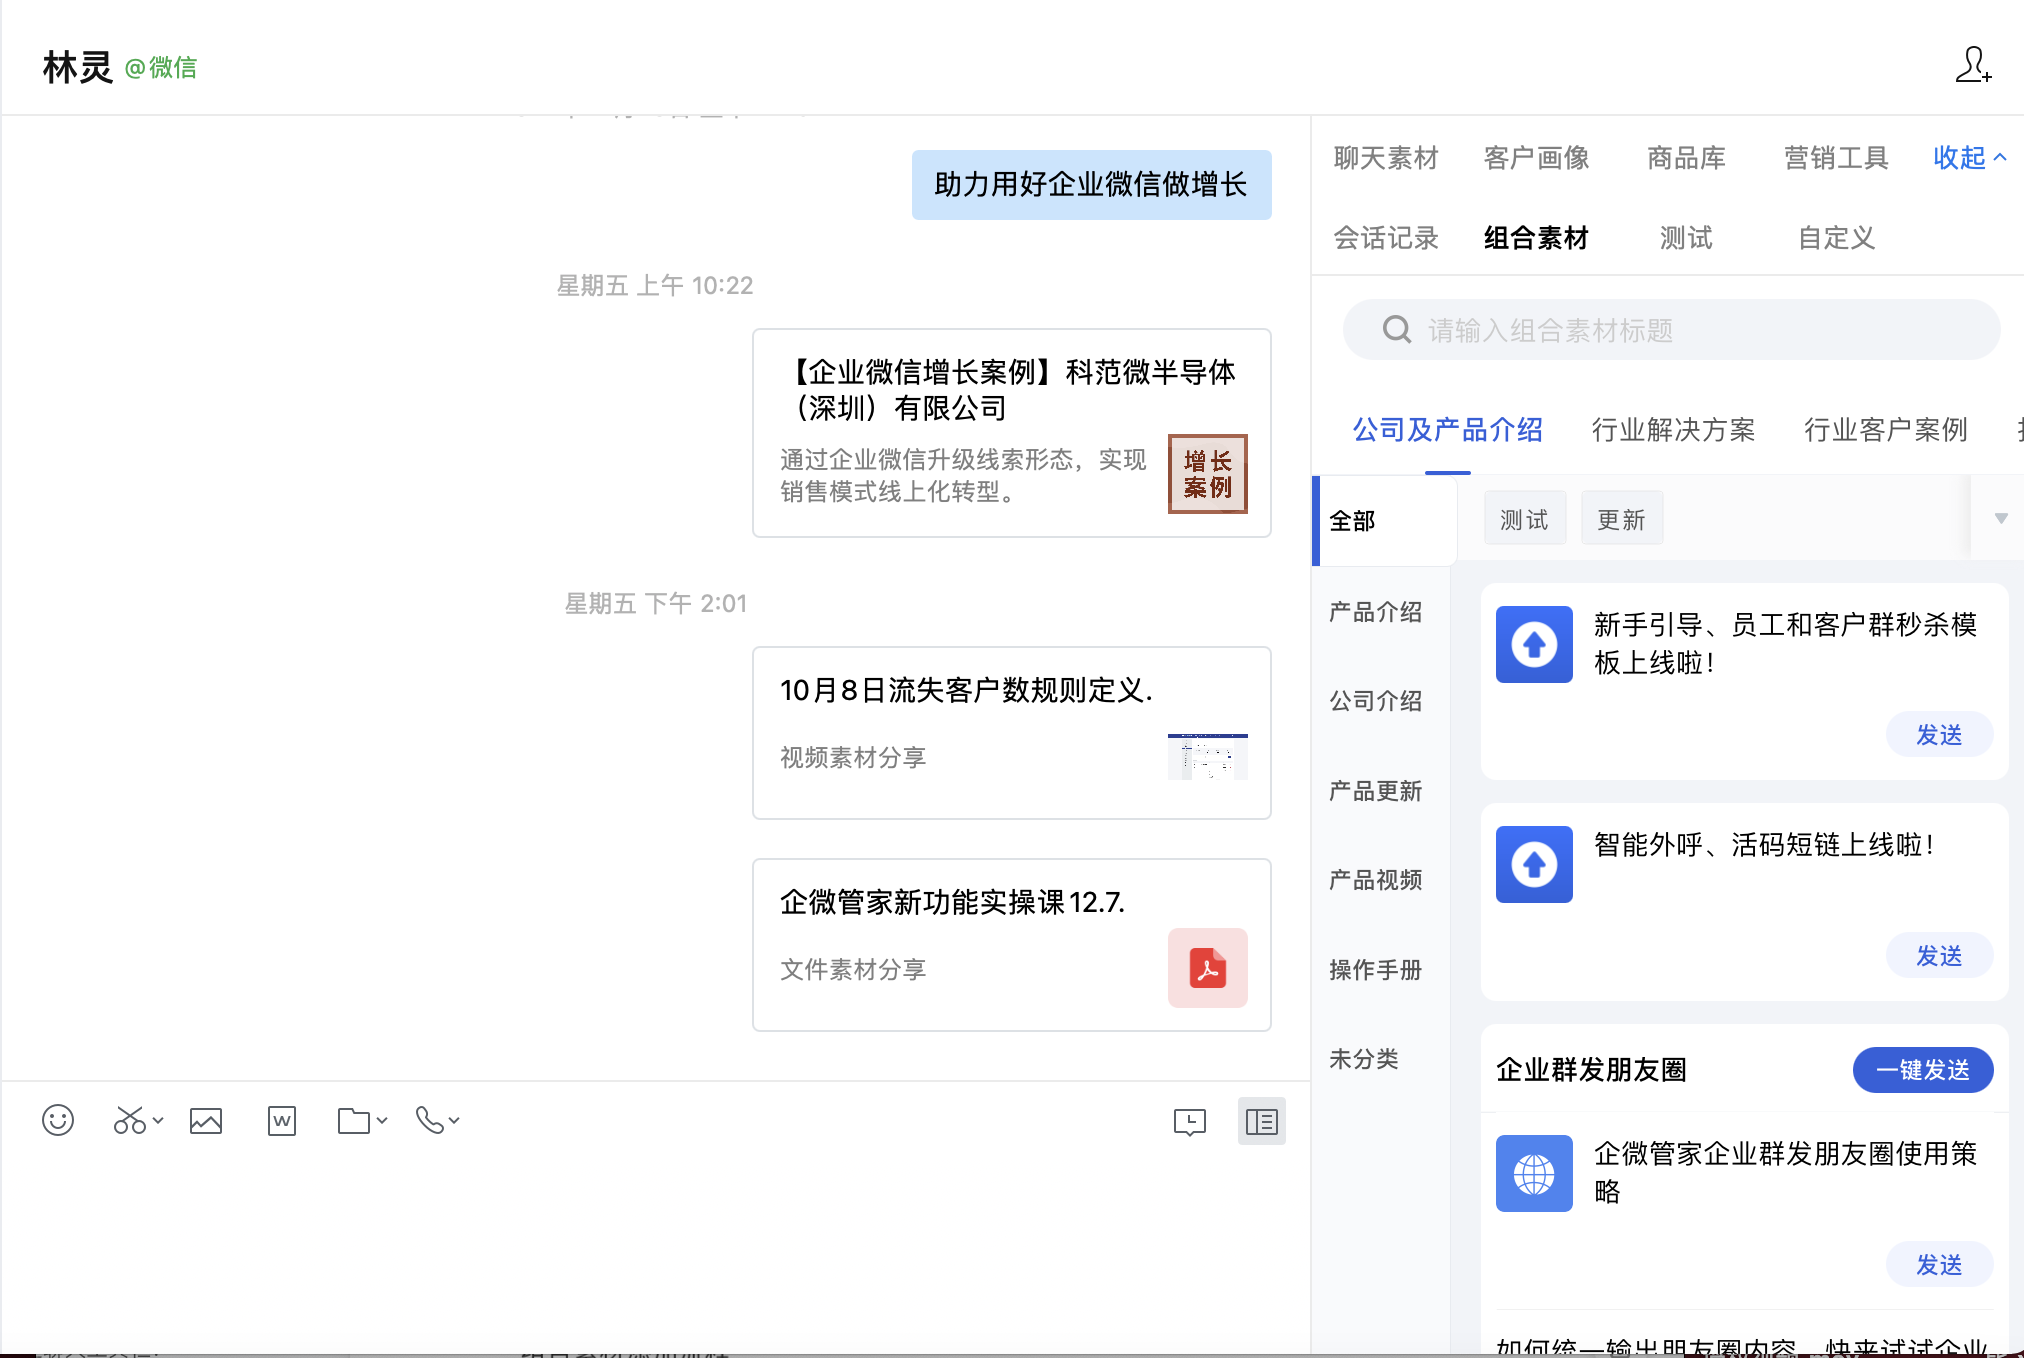Click the globe icon of 企业群发朋友圈使用策略

[x=1534, y=1173]
